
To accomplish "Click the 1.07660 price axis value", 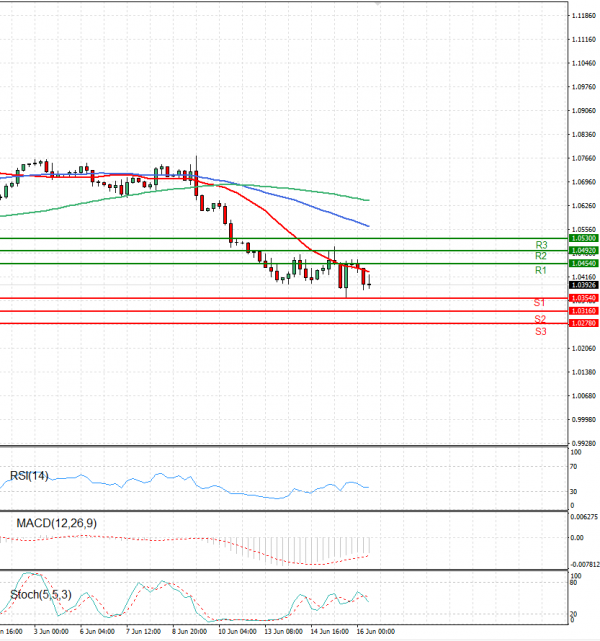I will click(584, 158).
